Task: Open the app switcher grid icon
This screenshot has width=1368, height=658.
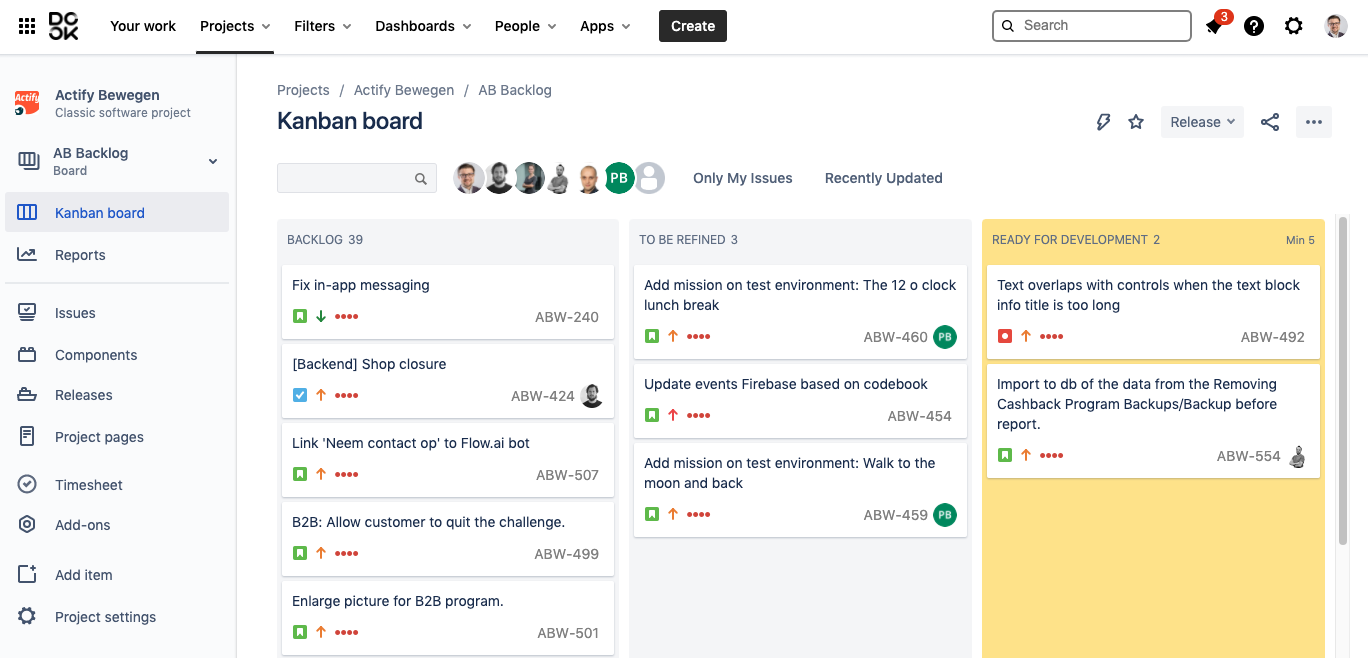Action: click(27, 26)
